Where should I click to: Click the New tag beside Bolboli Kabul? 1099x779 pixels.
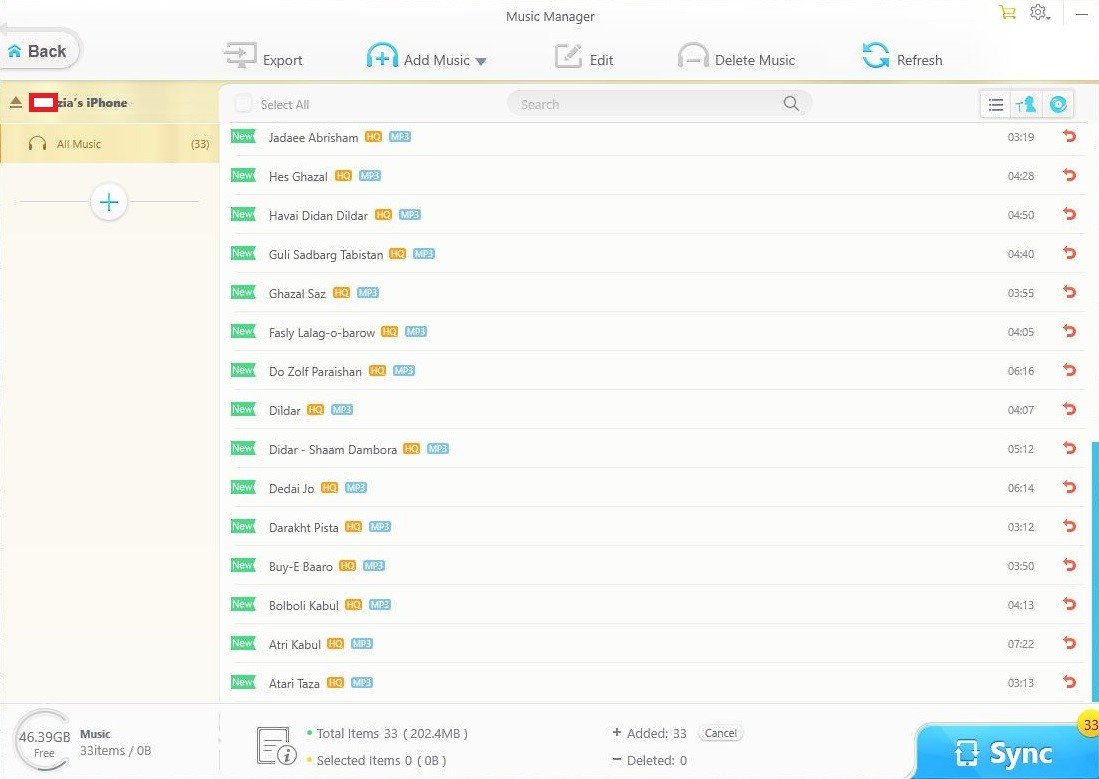point(243,604)
